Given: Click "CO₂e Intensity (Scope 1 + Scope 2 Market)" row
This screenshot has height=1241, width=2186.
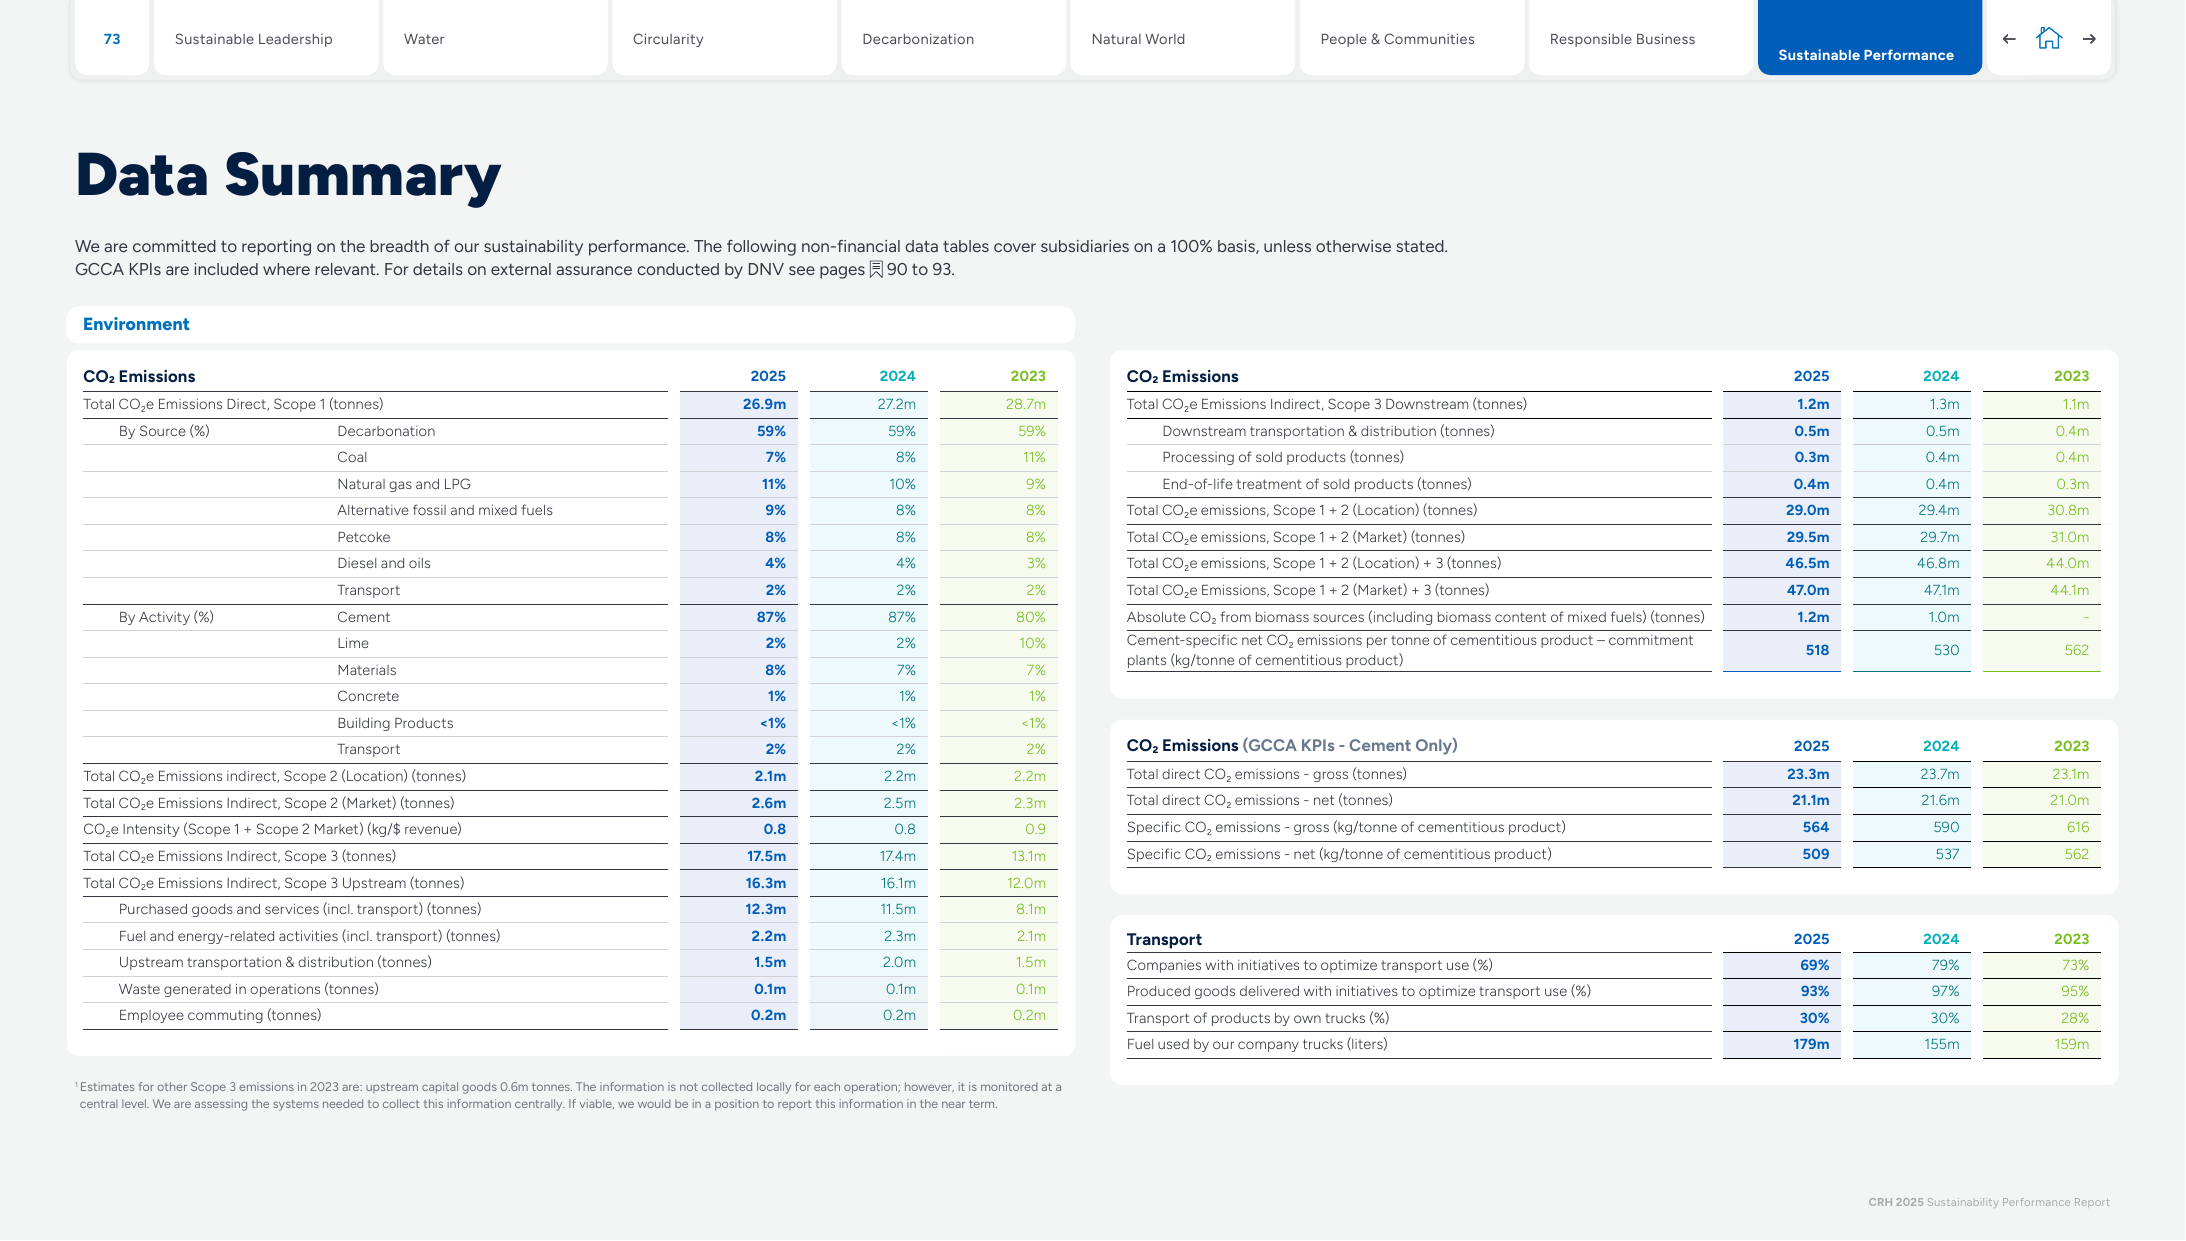Looking at the screenshot, I should pos(570,829).
